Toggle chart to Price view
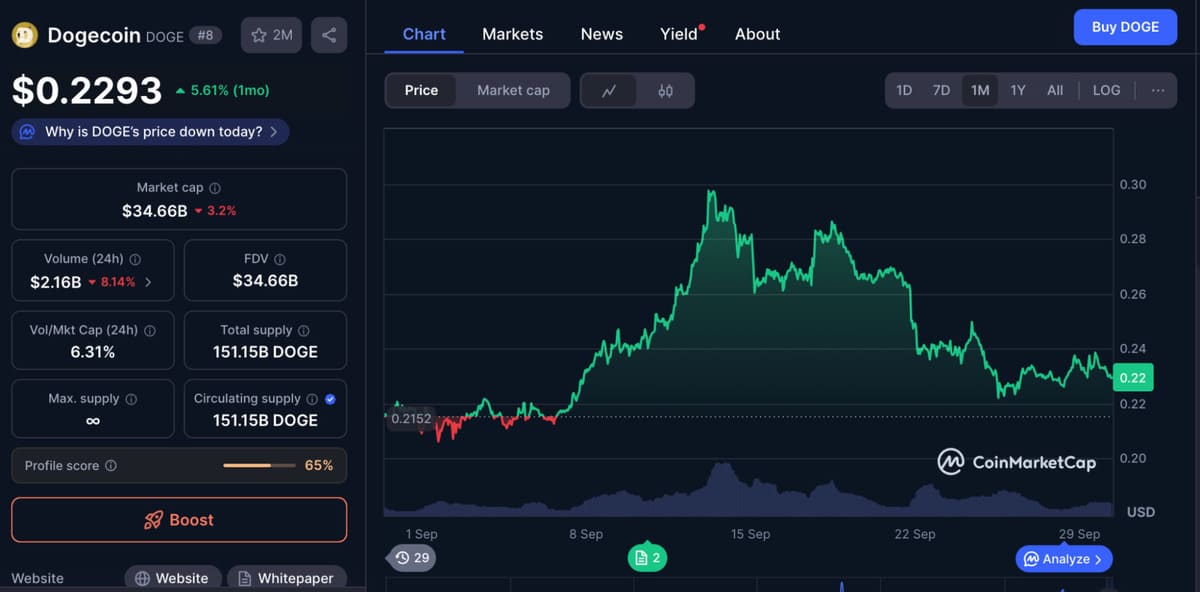 coord(421,91)
